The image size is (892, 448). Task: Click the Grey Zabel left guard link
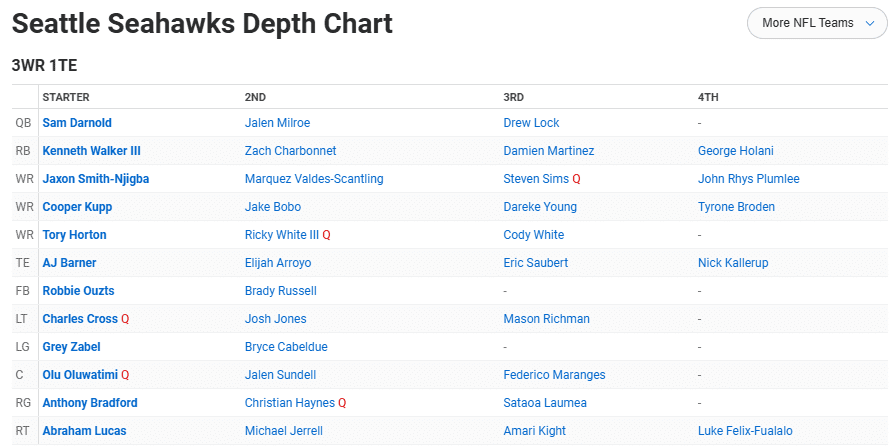(72, 347)
